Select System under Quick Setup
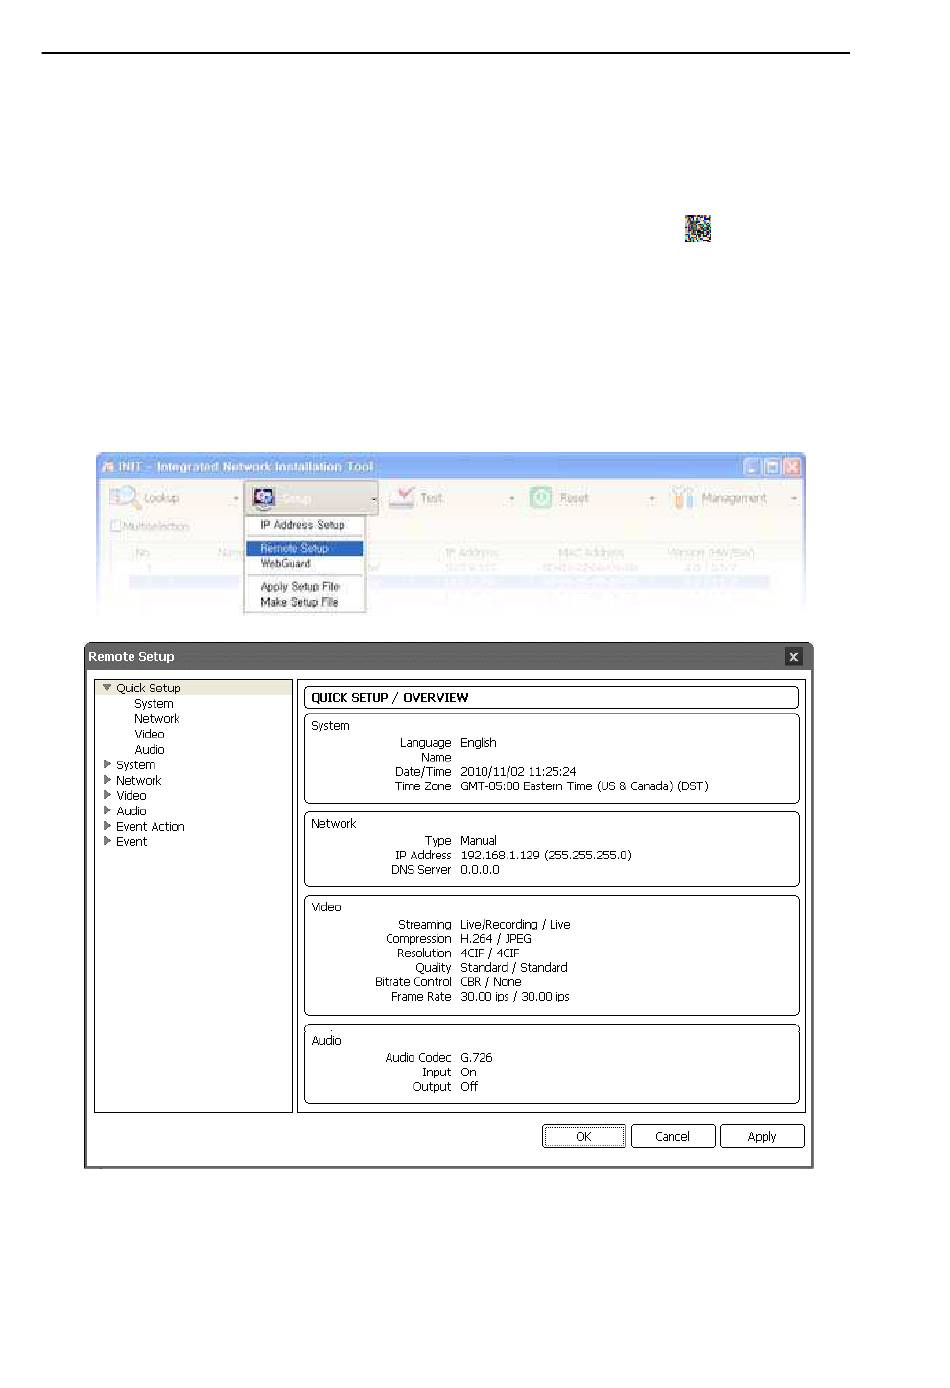This screenshot has width=950, height=1388. coord(154,704)
